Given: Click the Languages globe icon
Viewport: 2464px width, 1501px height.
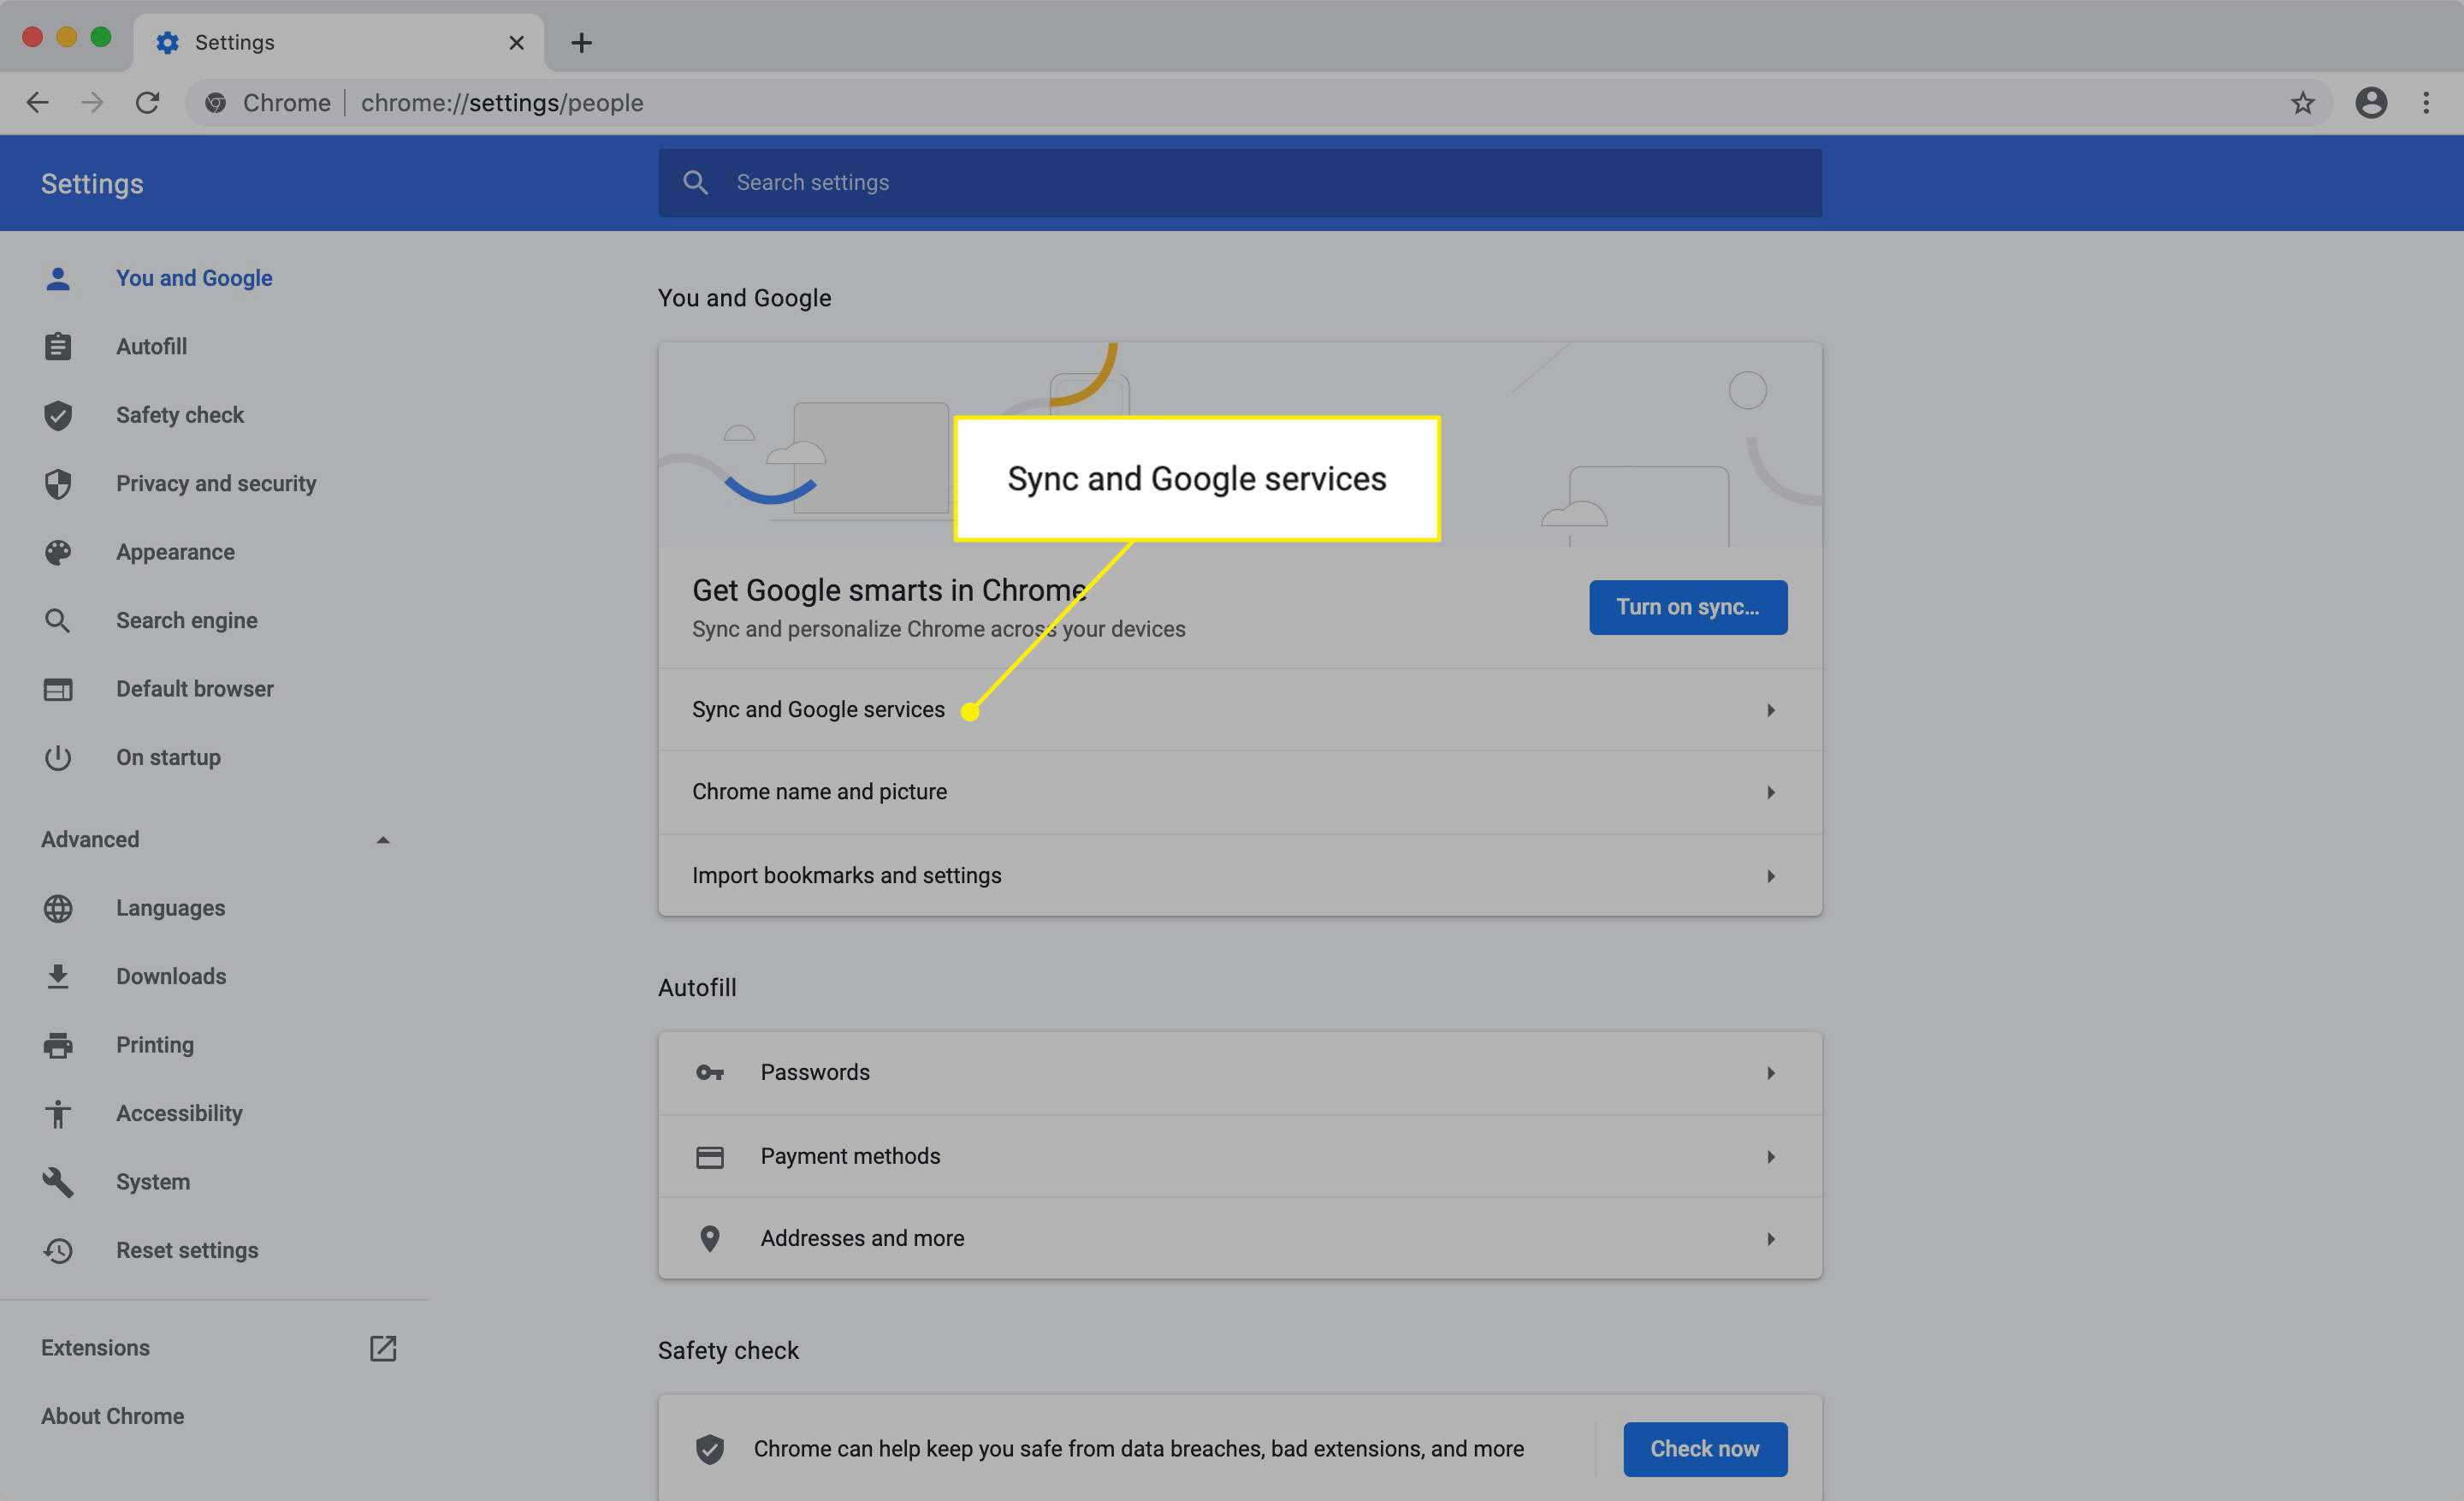Looking at the screenshot, I should [x=58, y=908].
